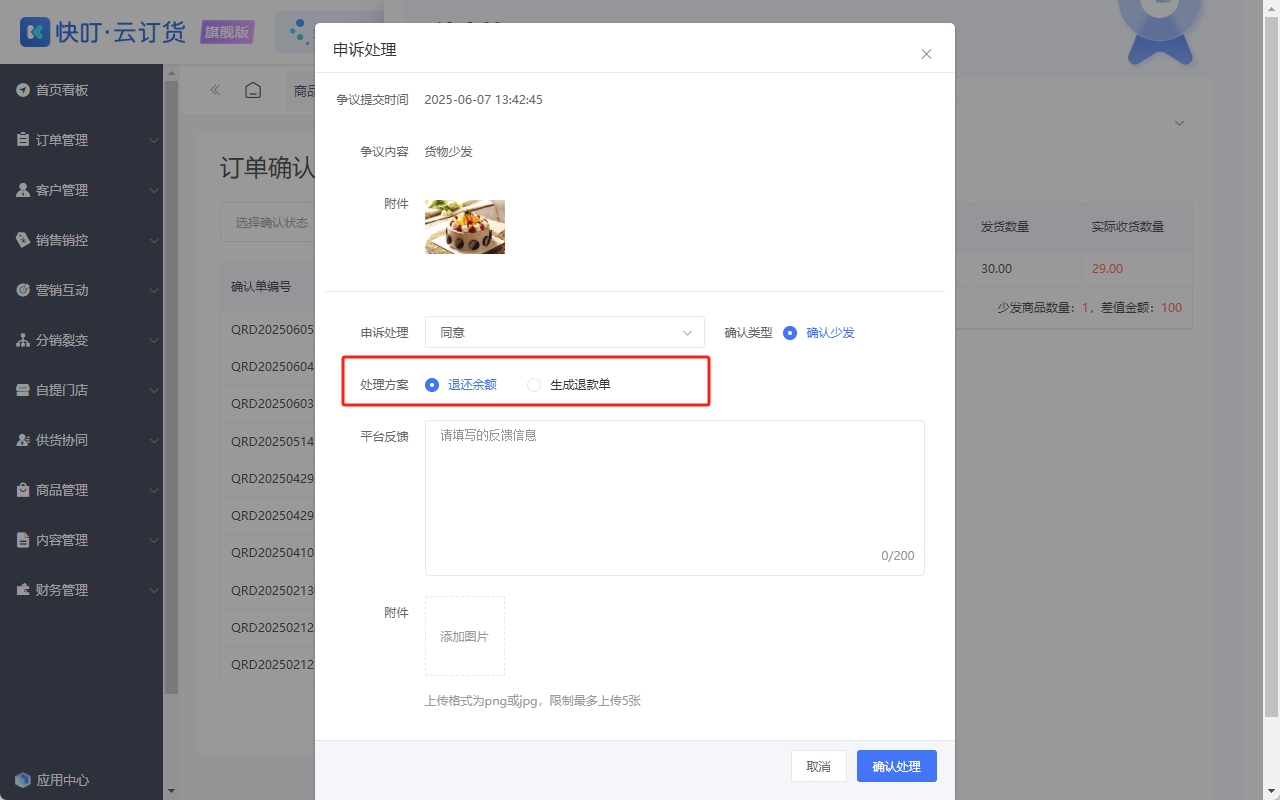Open the 申诉处理 dropdown showing 同意
Viewport: 1280px width, 800px height.
(x=564, y=332)
